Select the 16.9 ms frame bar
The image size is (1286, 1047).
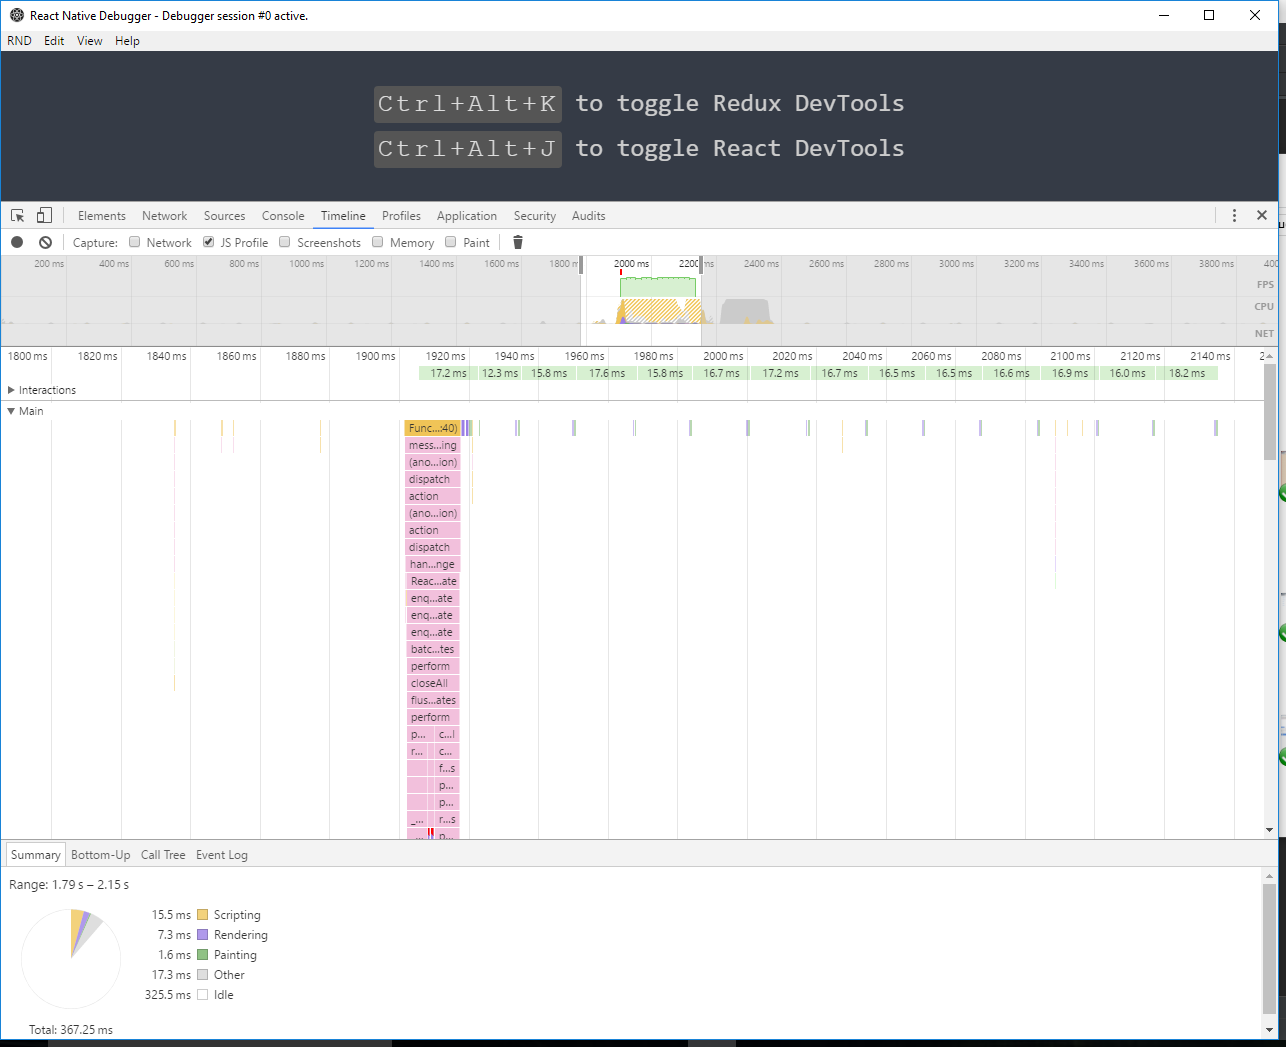coord(1070,373)
